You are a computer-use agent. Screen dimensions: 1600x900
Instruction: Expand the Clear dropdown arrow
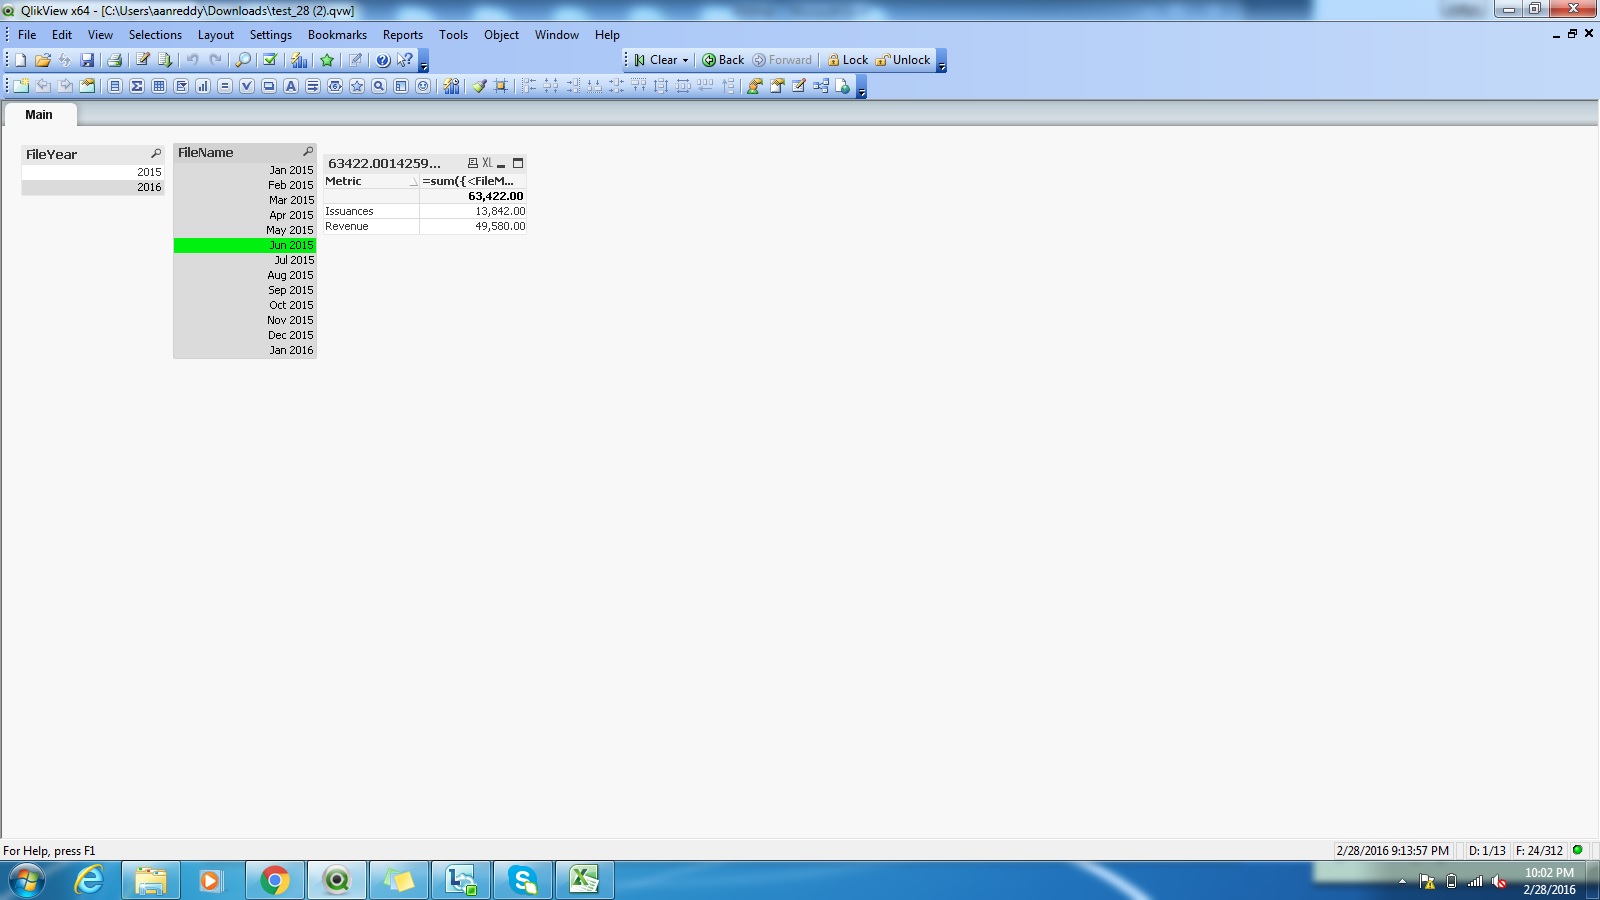pos(686,60)
